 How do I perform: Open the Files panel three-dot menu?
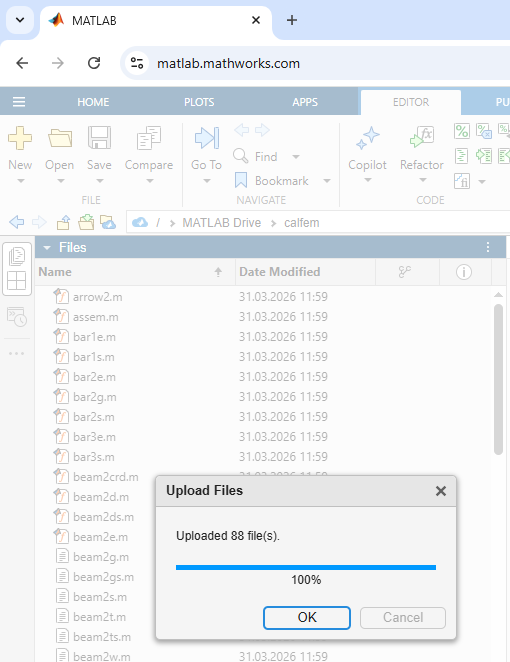(x=488, y=247)
